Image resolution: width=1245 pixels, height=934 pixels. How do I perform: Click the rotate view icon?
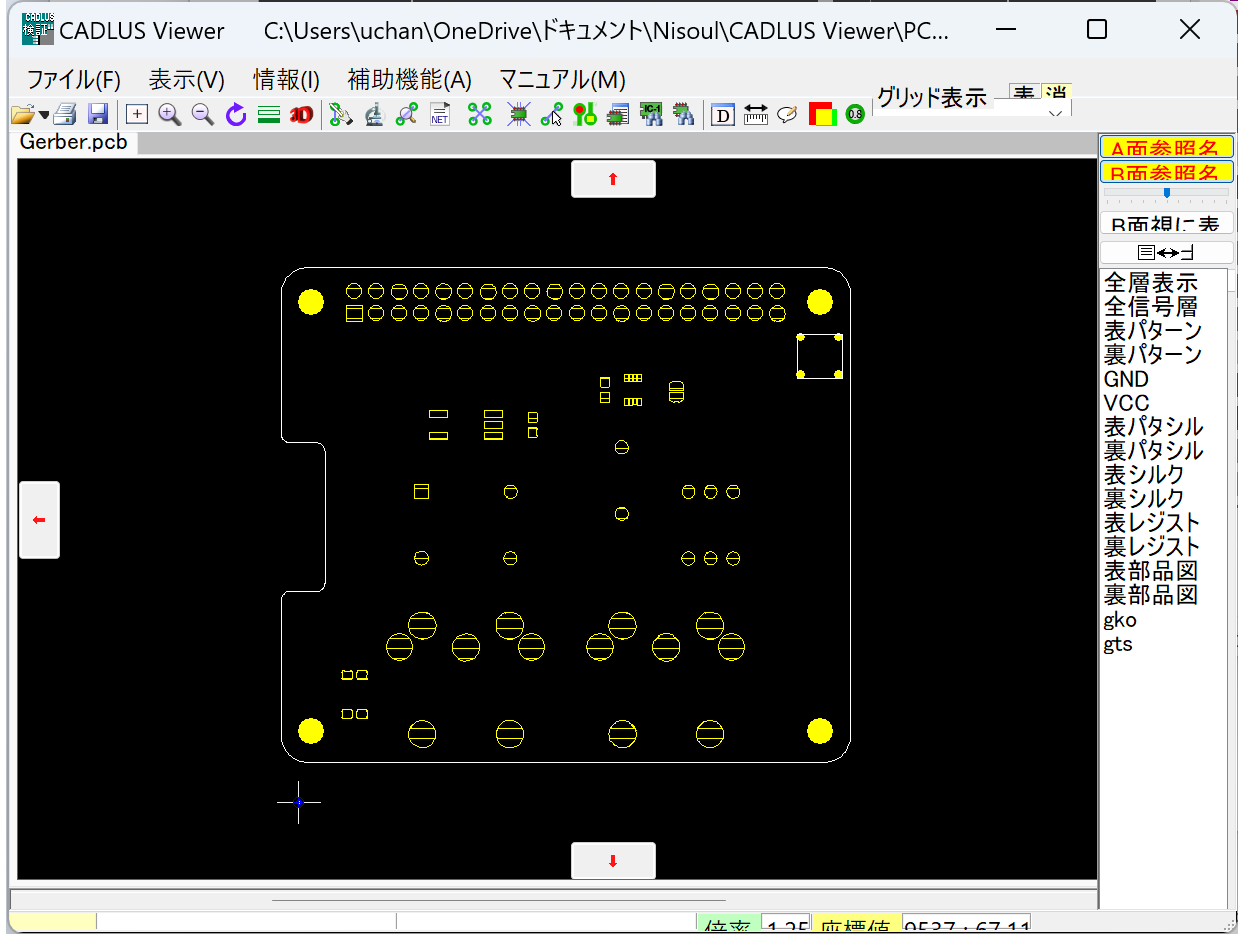[236, 114]
